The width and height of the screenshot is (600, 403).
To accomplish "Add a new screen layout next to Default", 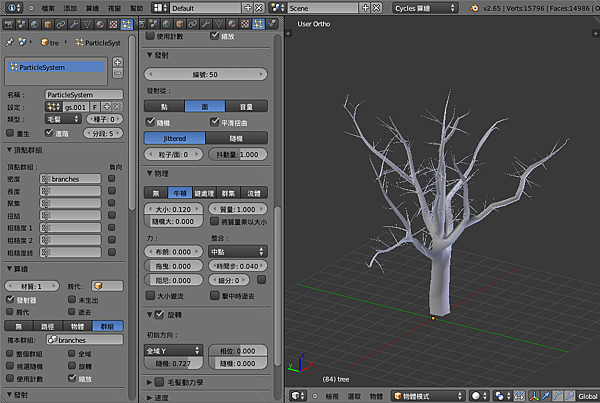I will [248, 8].
